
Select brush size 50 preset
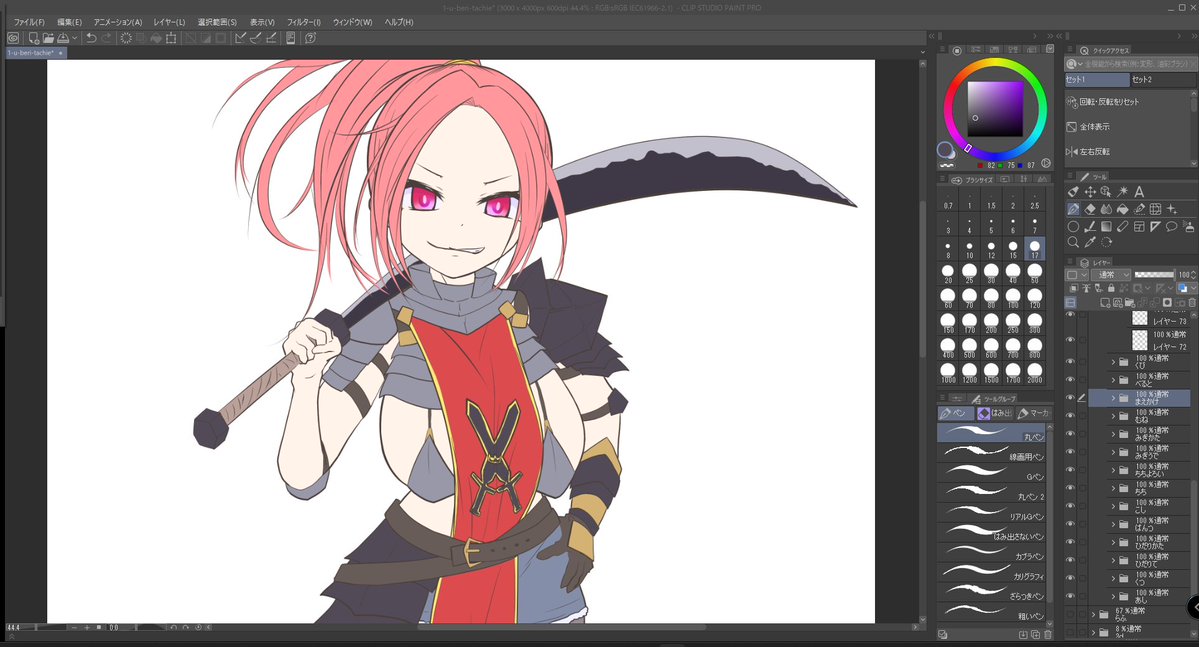[1035, 273]
